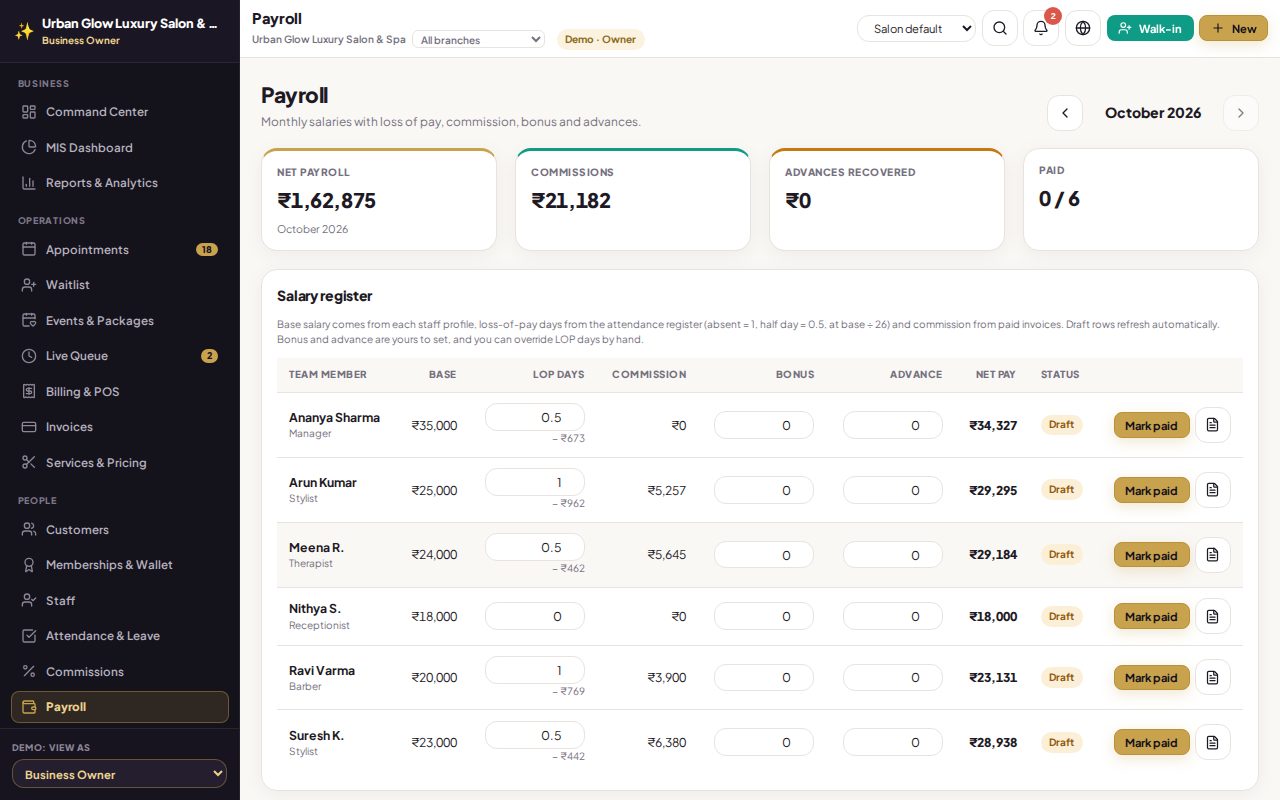The height and width of the screenshot is (800, 1280).
Task: Open payslip document icon for Ananya Sharma
Action: point(1213,425)
